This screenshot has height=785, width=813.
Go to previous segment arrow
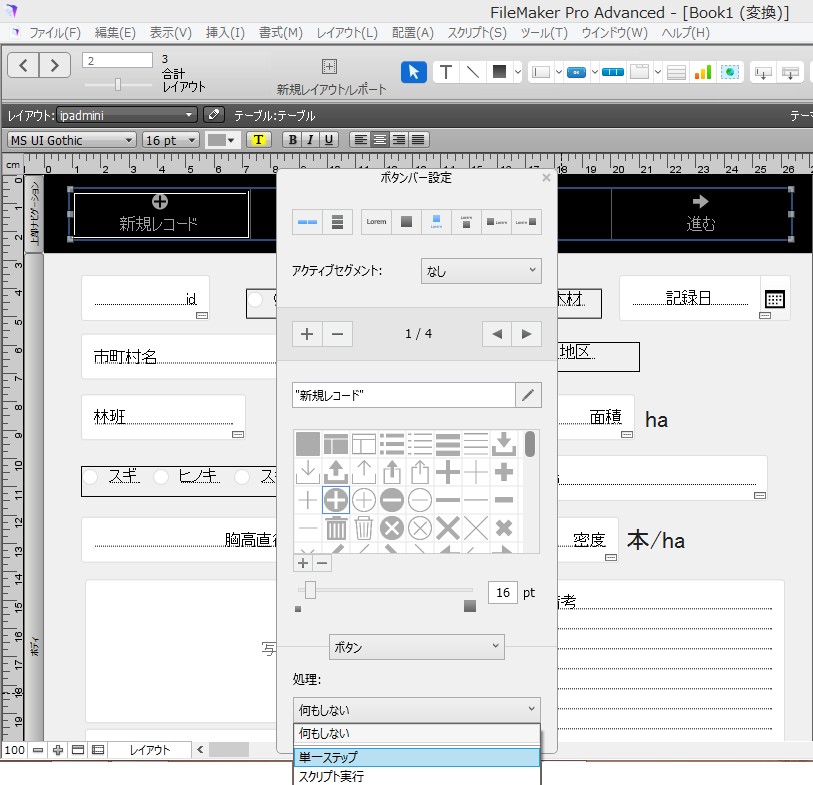pos(497,334)
